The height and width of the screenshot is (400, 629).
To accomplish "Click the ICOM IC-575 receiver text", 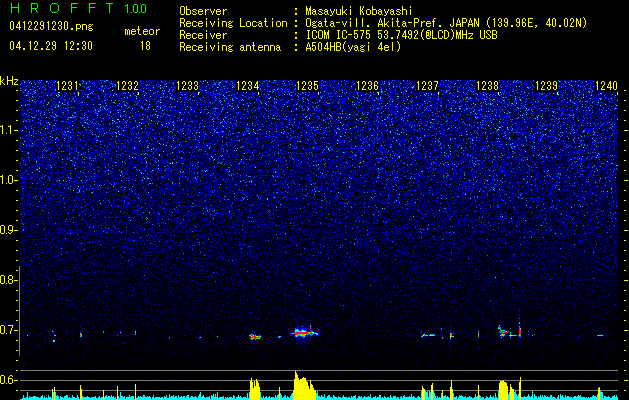I will pyautogui.click(x=401, y=35).
